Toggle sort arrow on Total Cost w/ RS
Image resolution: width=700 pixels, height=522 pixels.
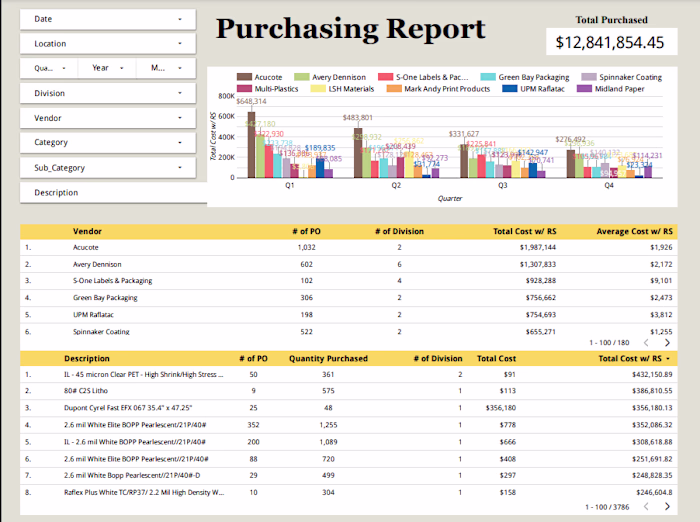coord(668,359)
